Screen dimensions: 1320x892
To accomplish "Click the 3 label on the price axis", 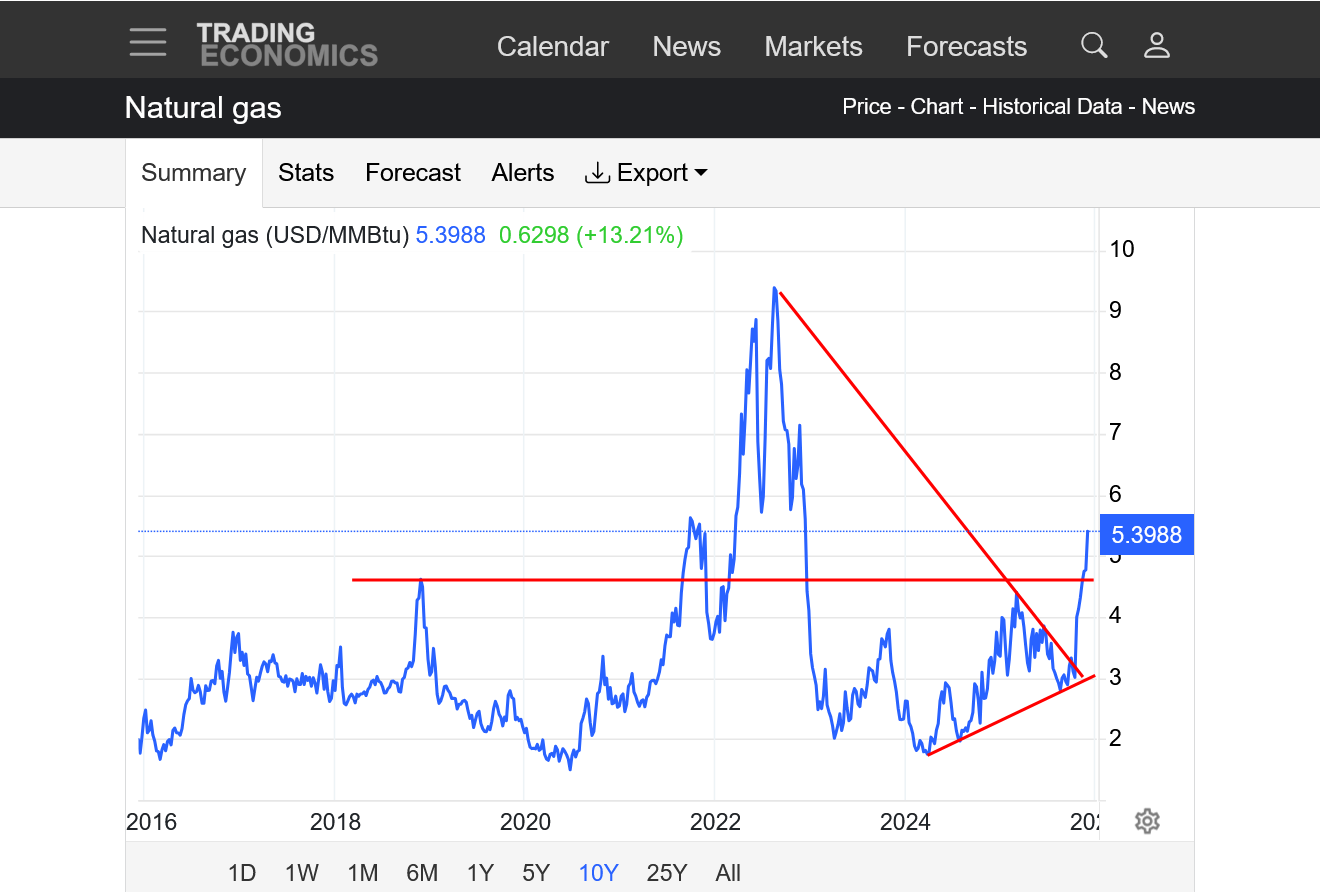I will 1115,678.
